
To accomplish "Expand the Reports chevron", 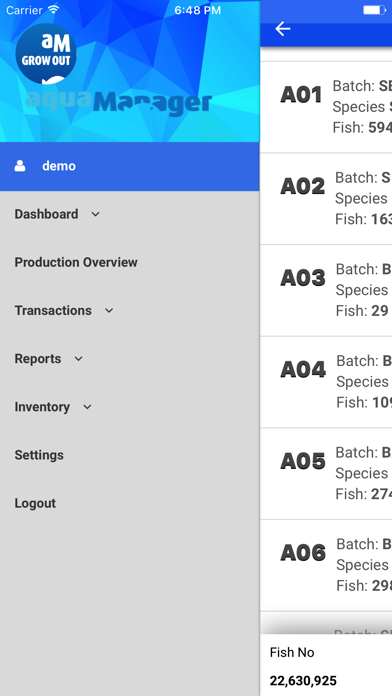I will coord(79,359).
